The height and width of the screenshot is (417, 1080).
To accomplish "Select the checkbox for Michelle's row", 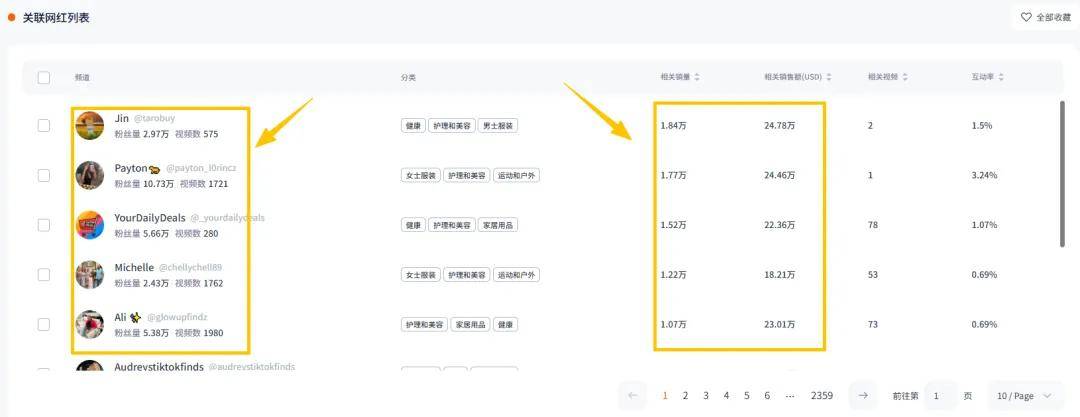I will 44,275.
